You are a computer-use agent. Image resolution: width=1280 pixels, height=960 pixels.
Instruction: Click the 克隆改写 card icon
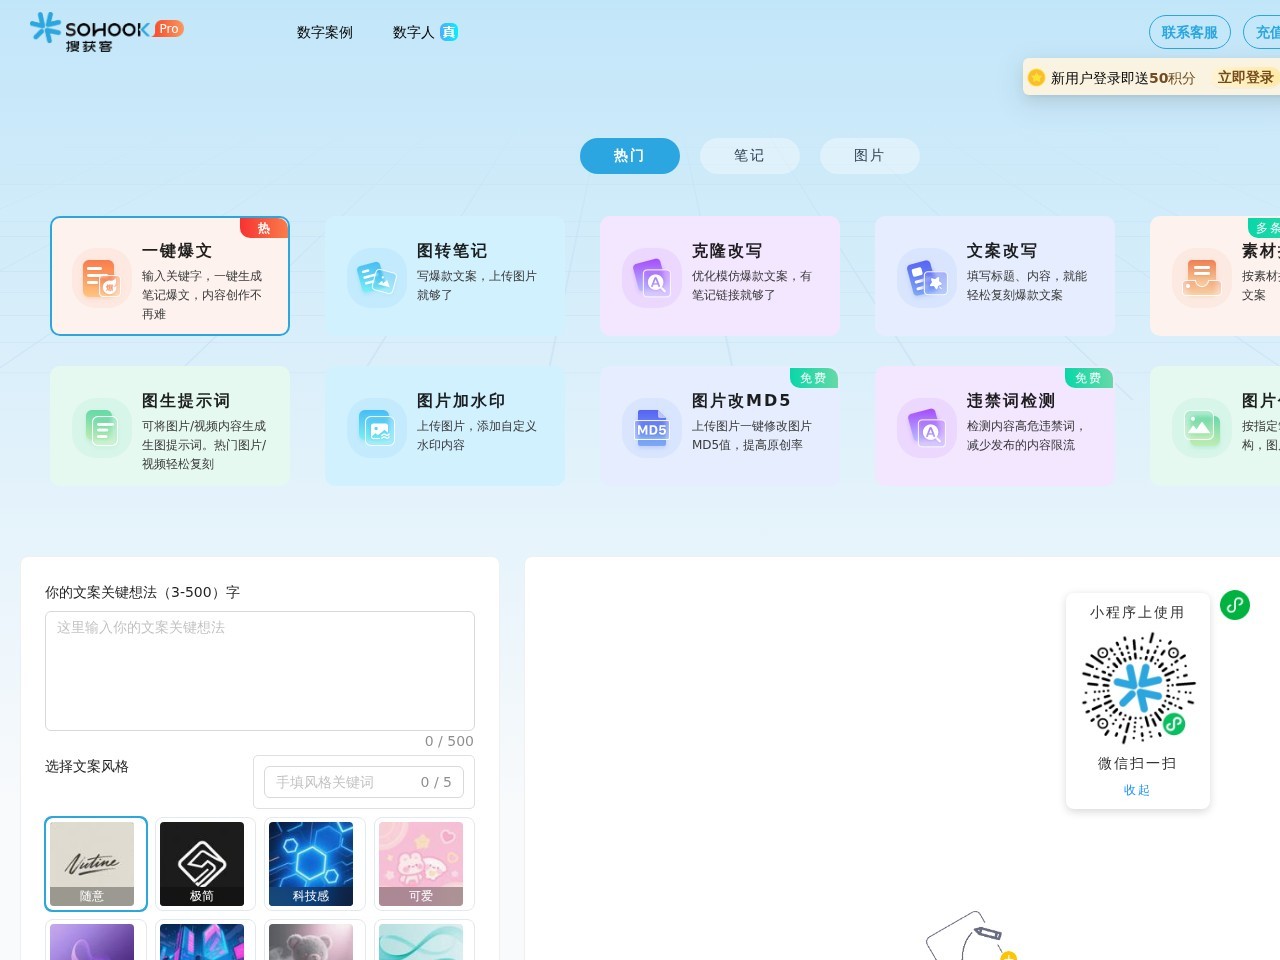[x=652, y=278]
